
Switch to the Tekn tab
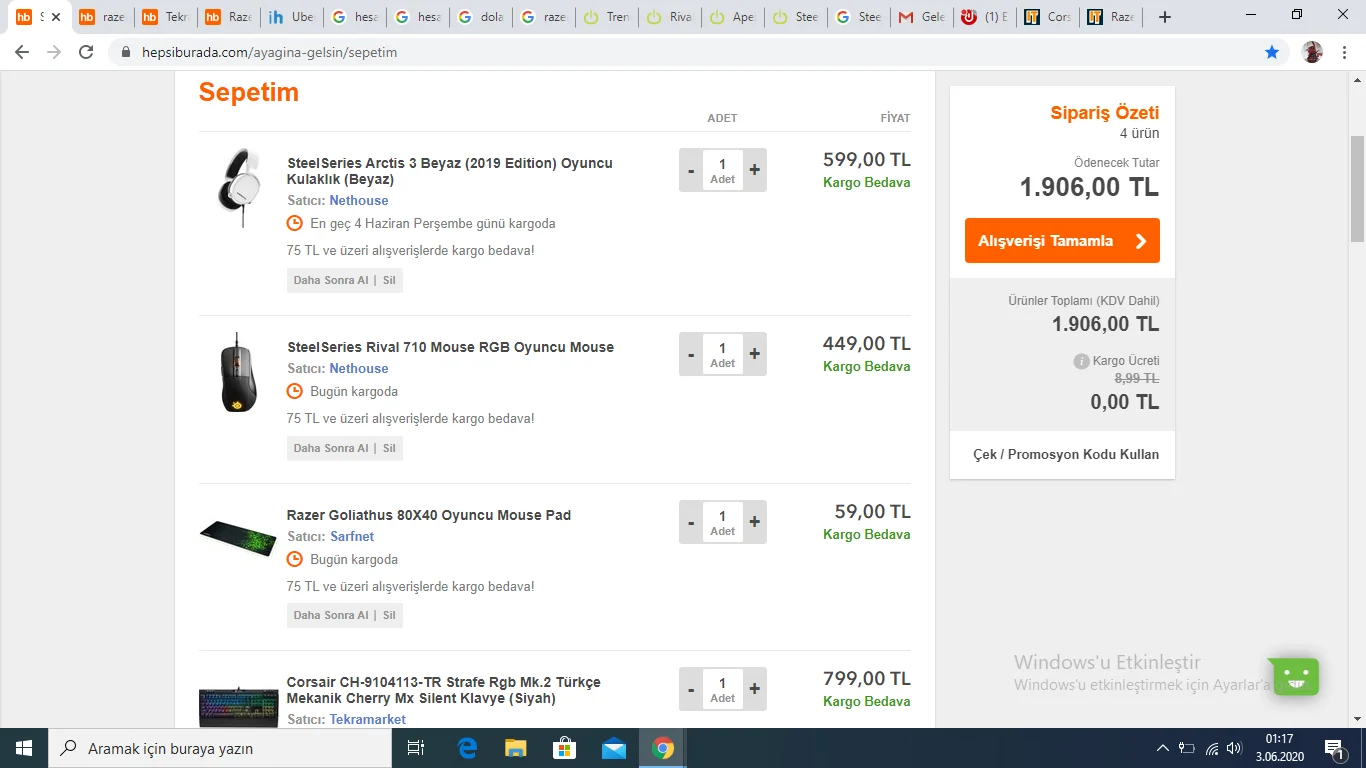166,17
